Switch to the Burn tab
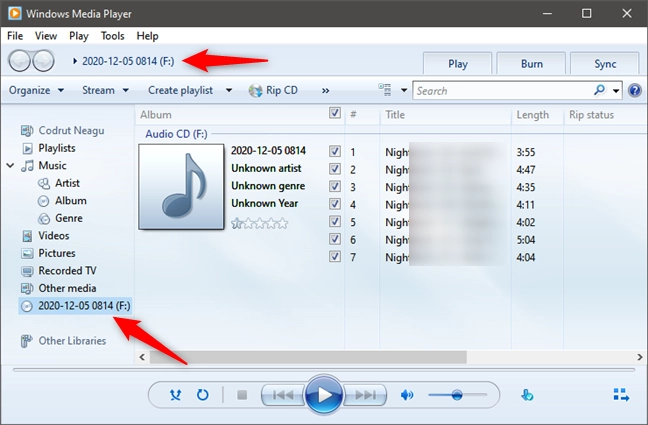Viewport: 648px width, 425px height. click(531, 64)
